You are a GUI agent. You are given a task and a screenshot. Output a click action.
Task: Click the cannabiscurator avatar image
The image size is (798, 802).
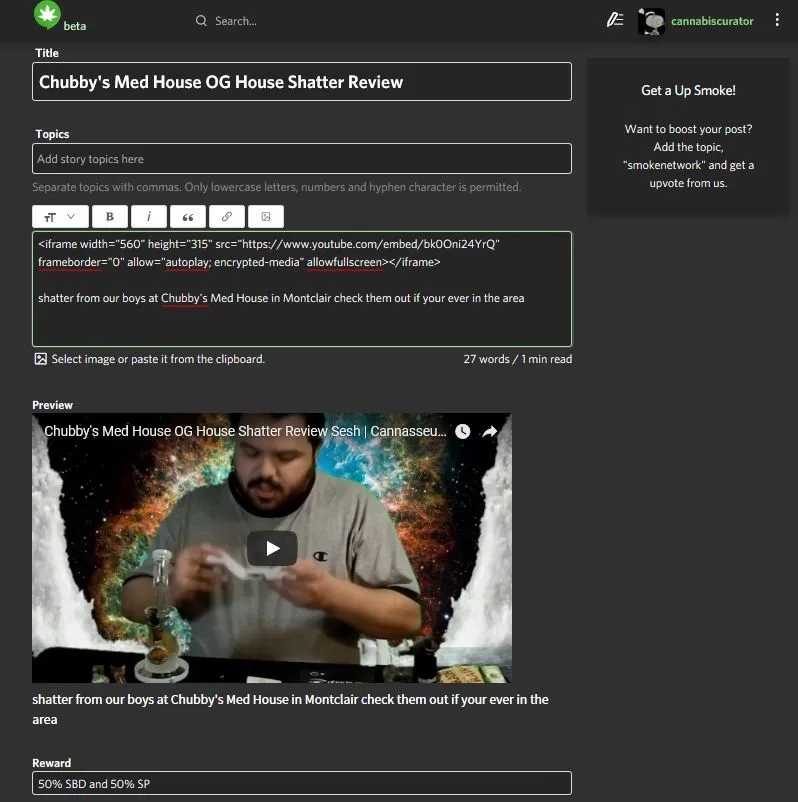pyautogui.click(x=651, y=21)
